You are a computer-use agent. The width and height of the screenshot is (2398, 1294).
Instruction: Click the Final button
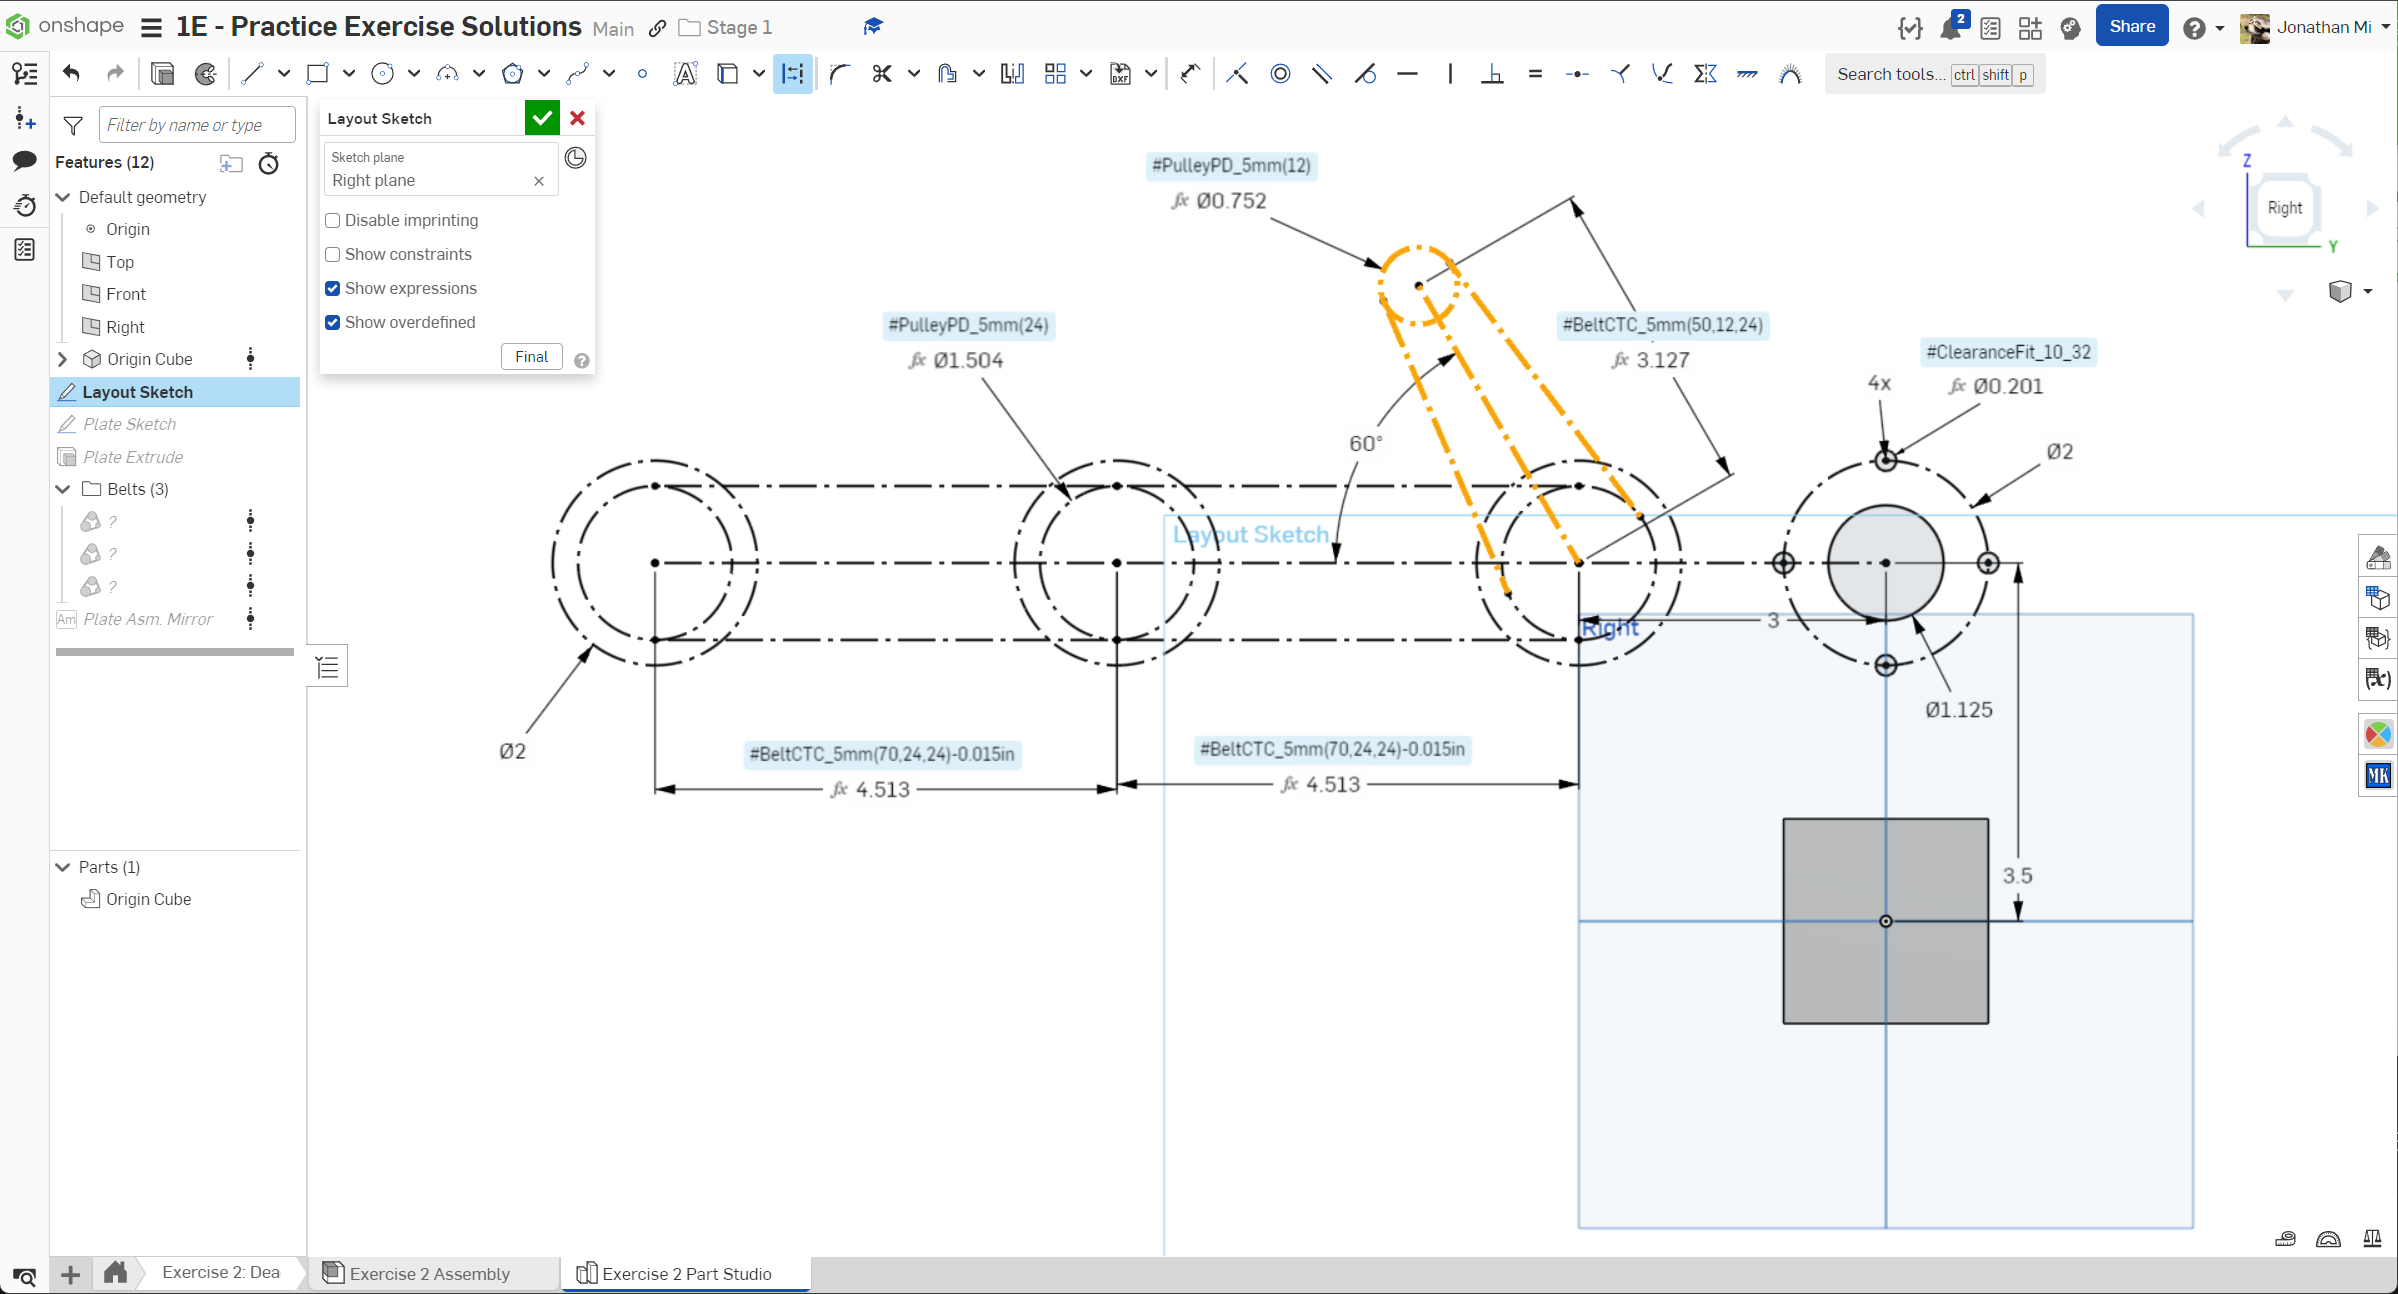tap(531, 357)
